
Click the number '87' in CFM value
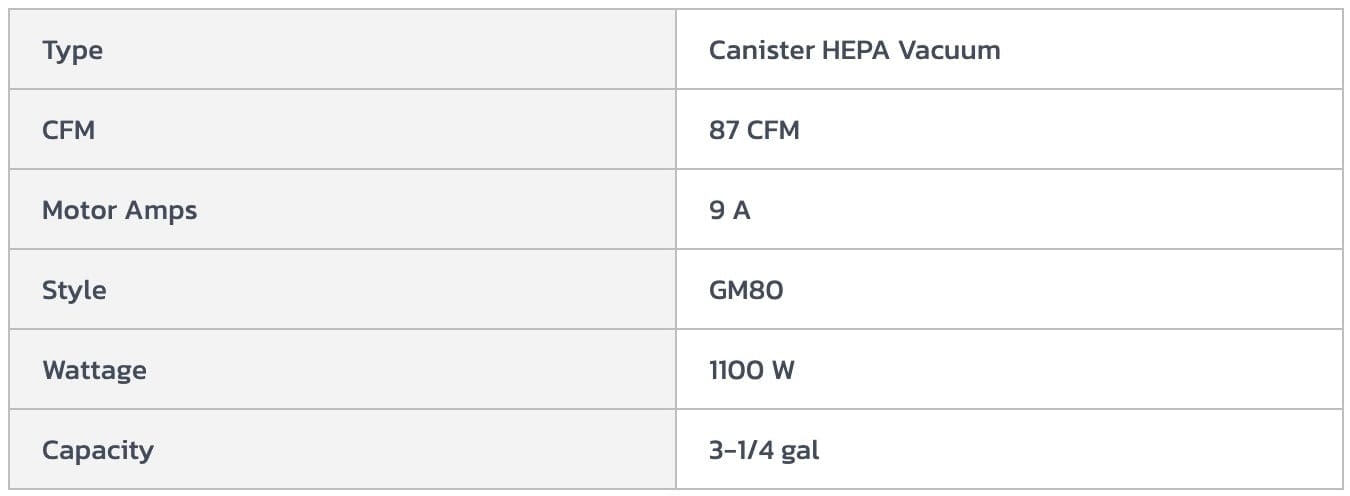pyautogui.click(x=723, y=130)
